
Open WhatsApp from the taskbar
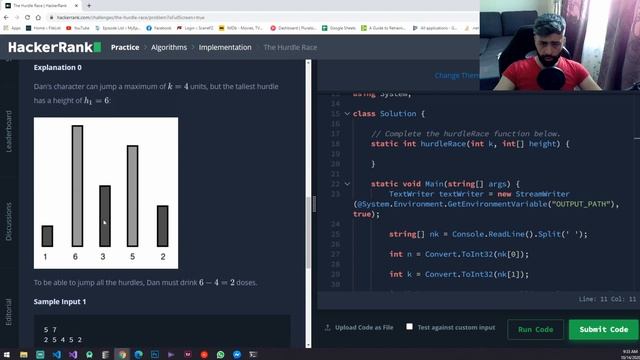[220, 354]
